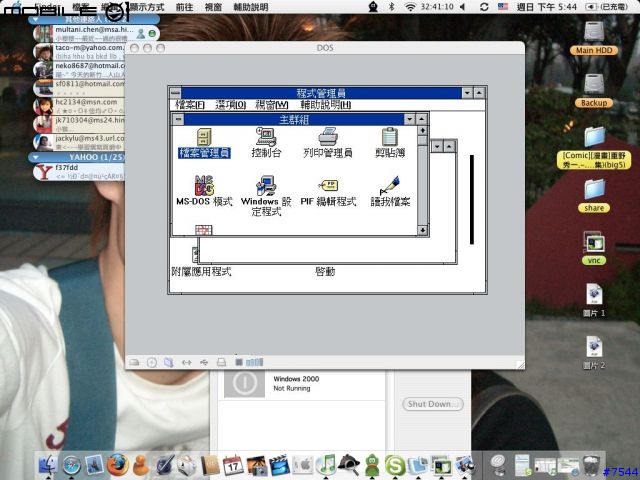The height and width of the screenshot is (480, 640).
Task: Open the 讀我檔案 (Read Me) icon
Action: 390,191
